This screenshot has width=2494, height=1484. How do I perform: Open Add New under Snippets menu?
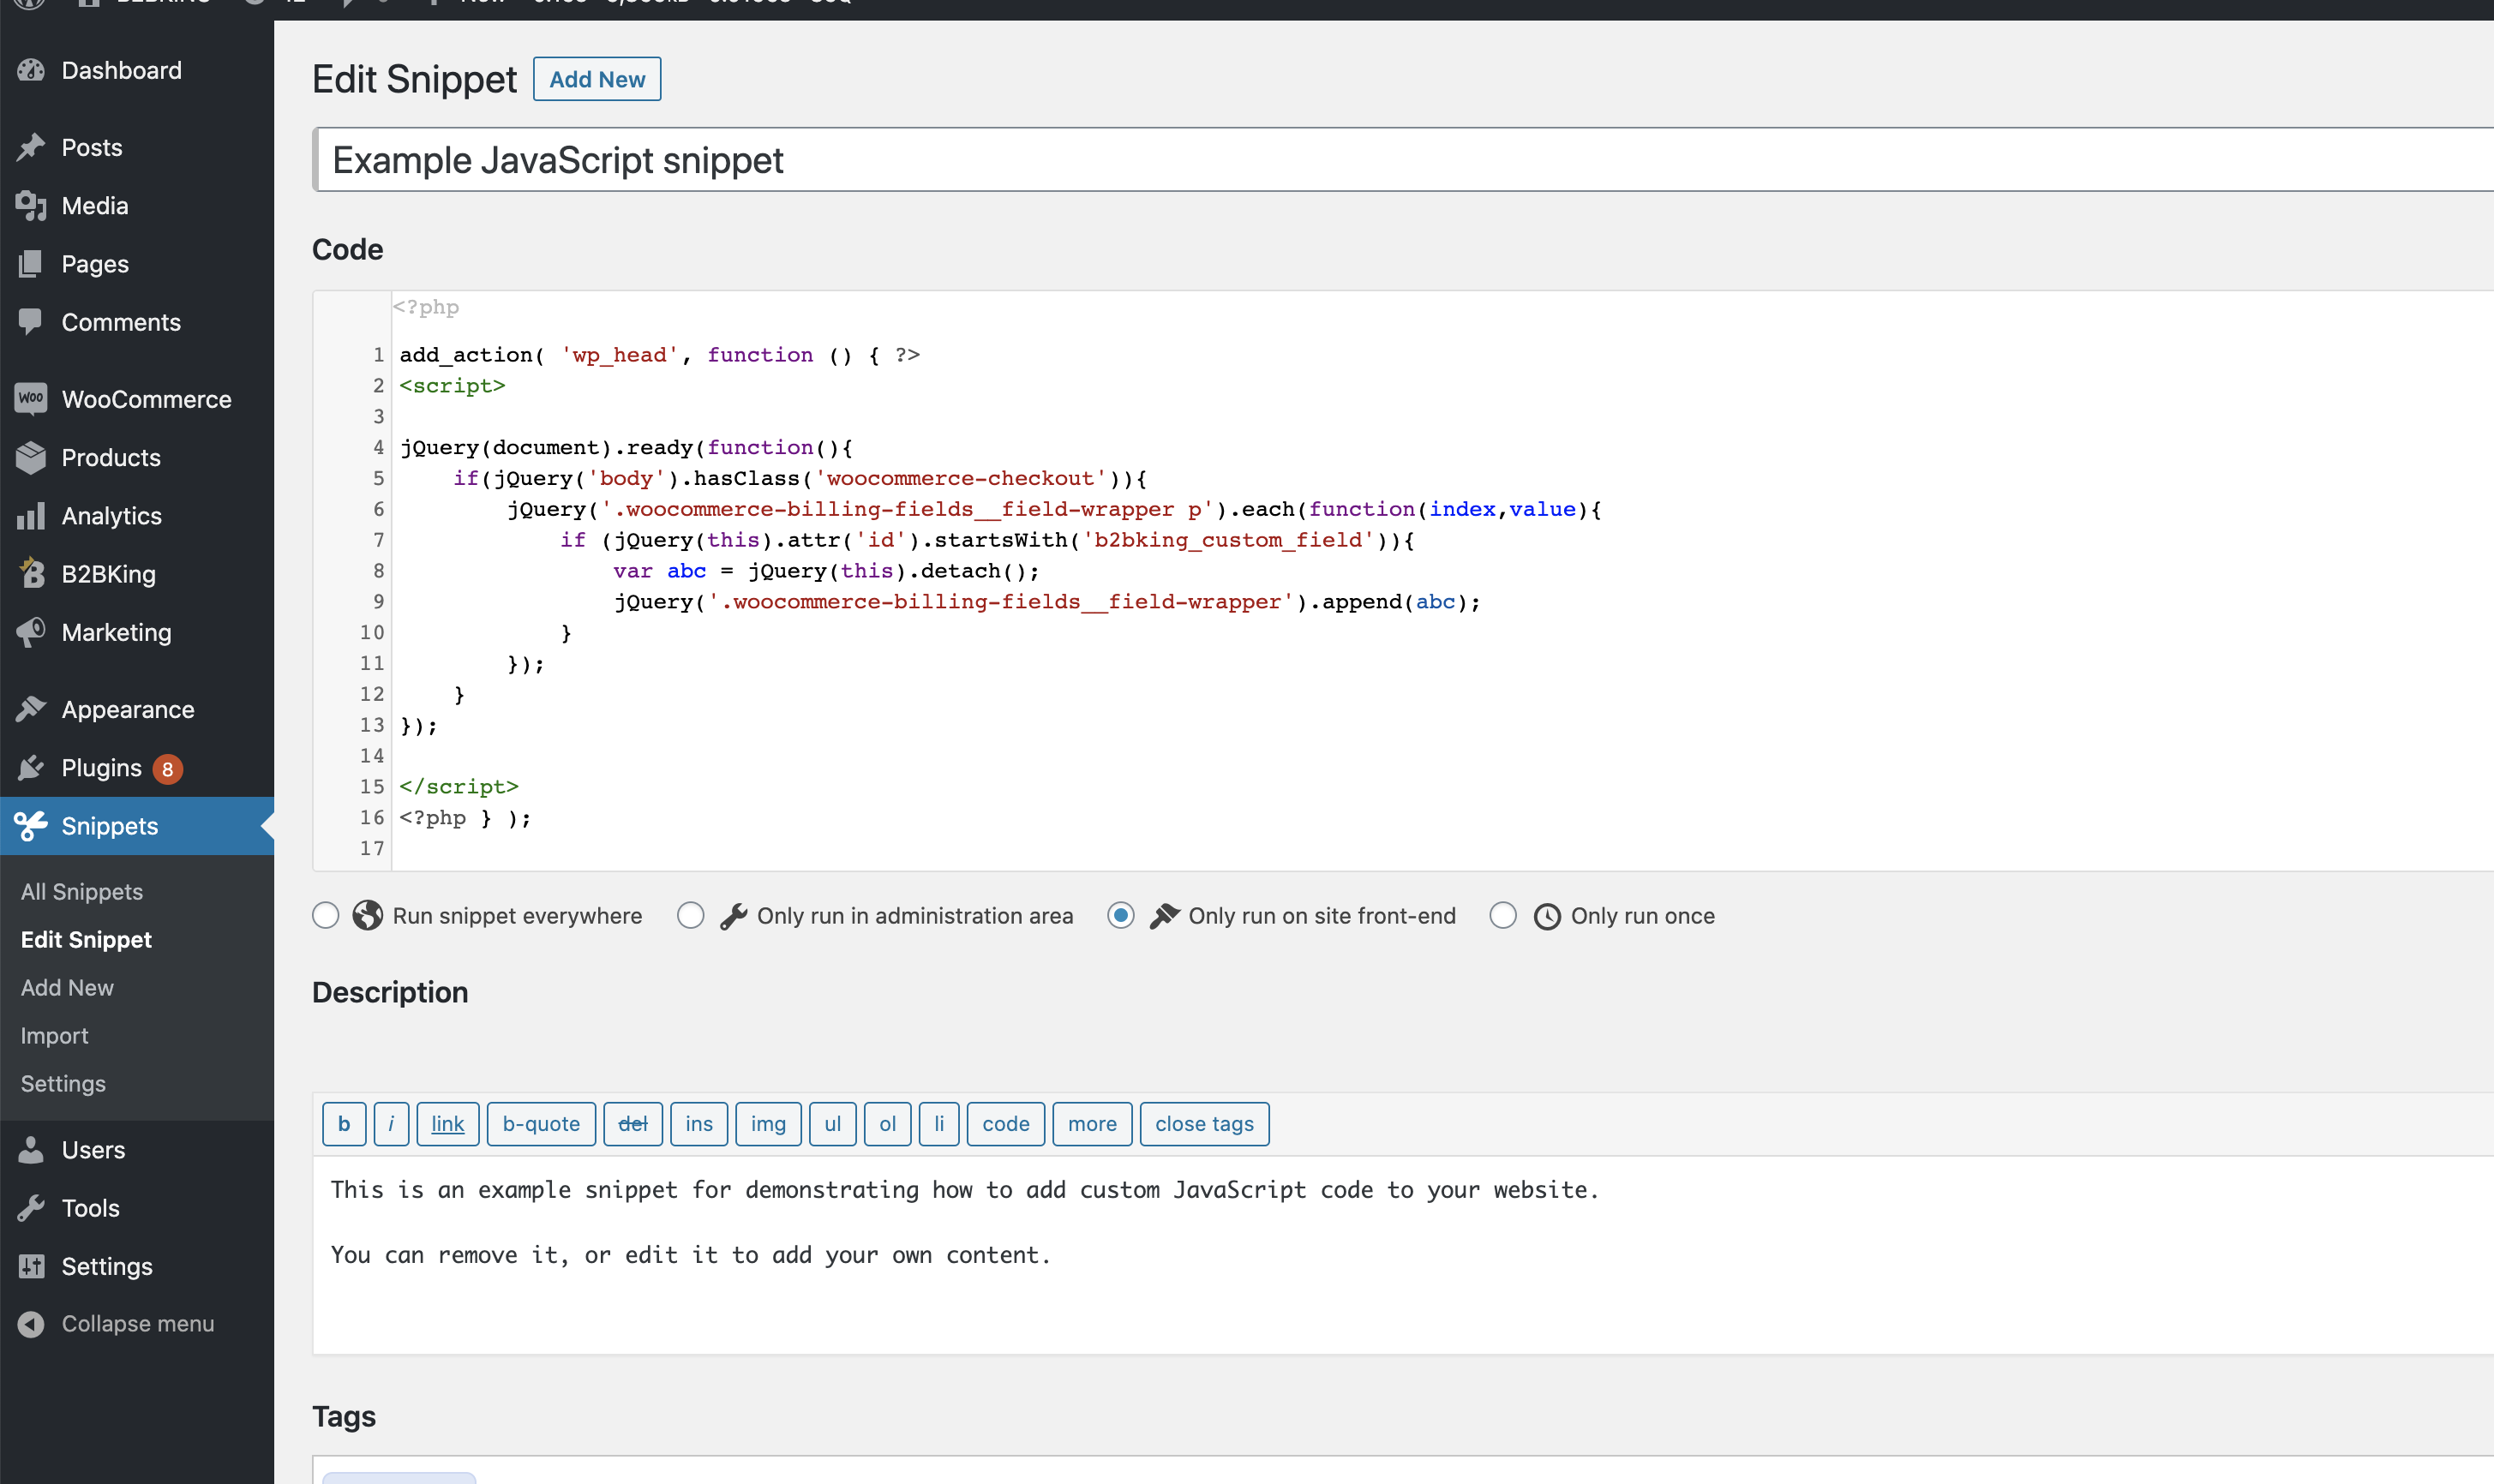(67, 987)
